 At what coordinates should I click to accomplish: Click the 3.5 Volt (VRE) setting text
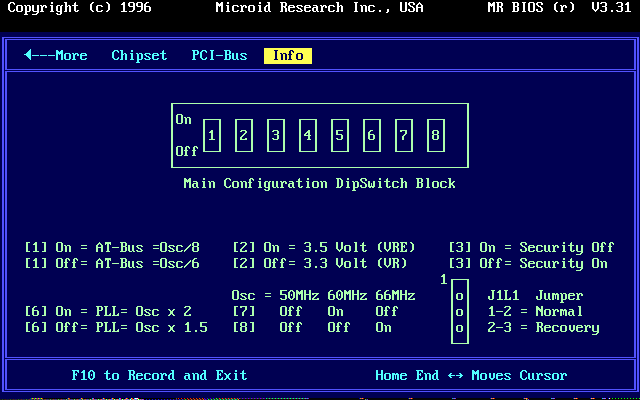click(324, 248)
